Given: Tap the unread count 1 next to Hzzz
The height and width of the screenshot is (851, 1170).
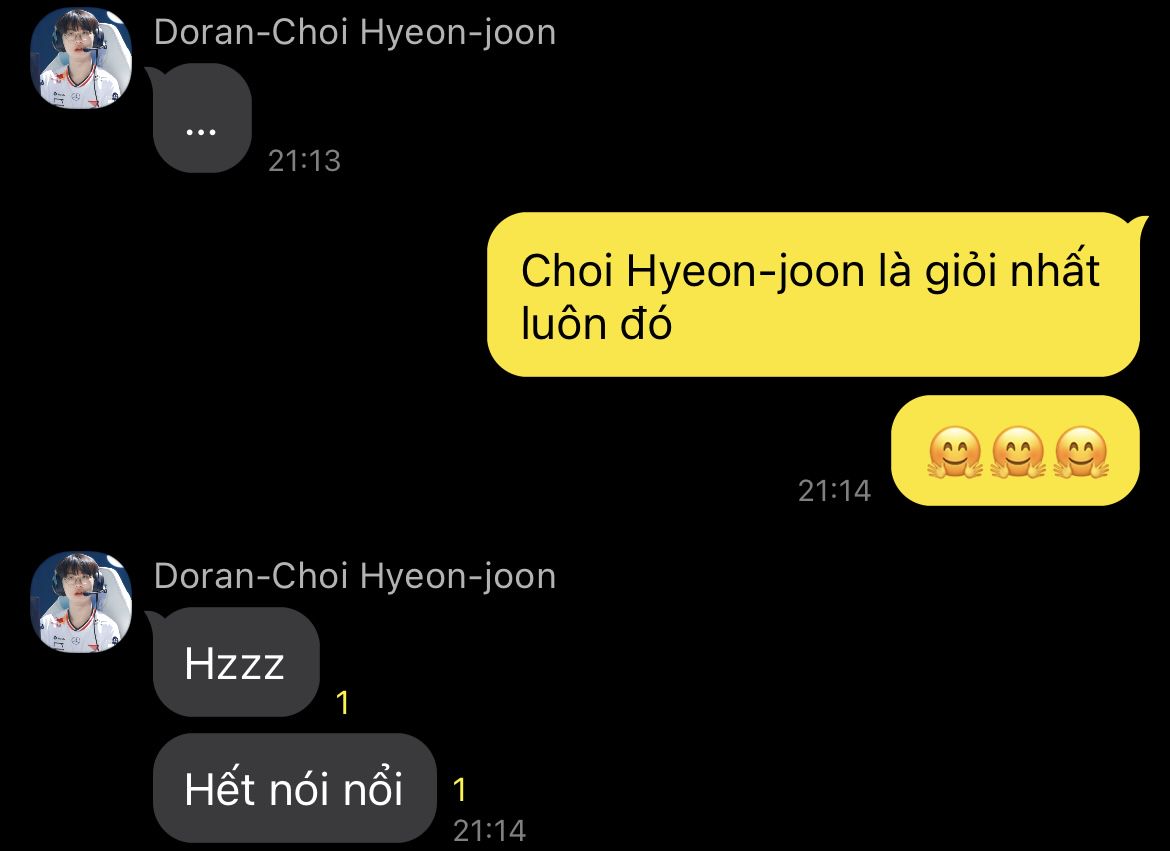Looking at the screenshot, I should (x=342, y=702).
